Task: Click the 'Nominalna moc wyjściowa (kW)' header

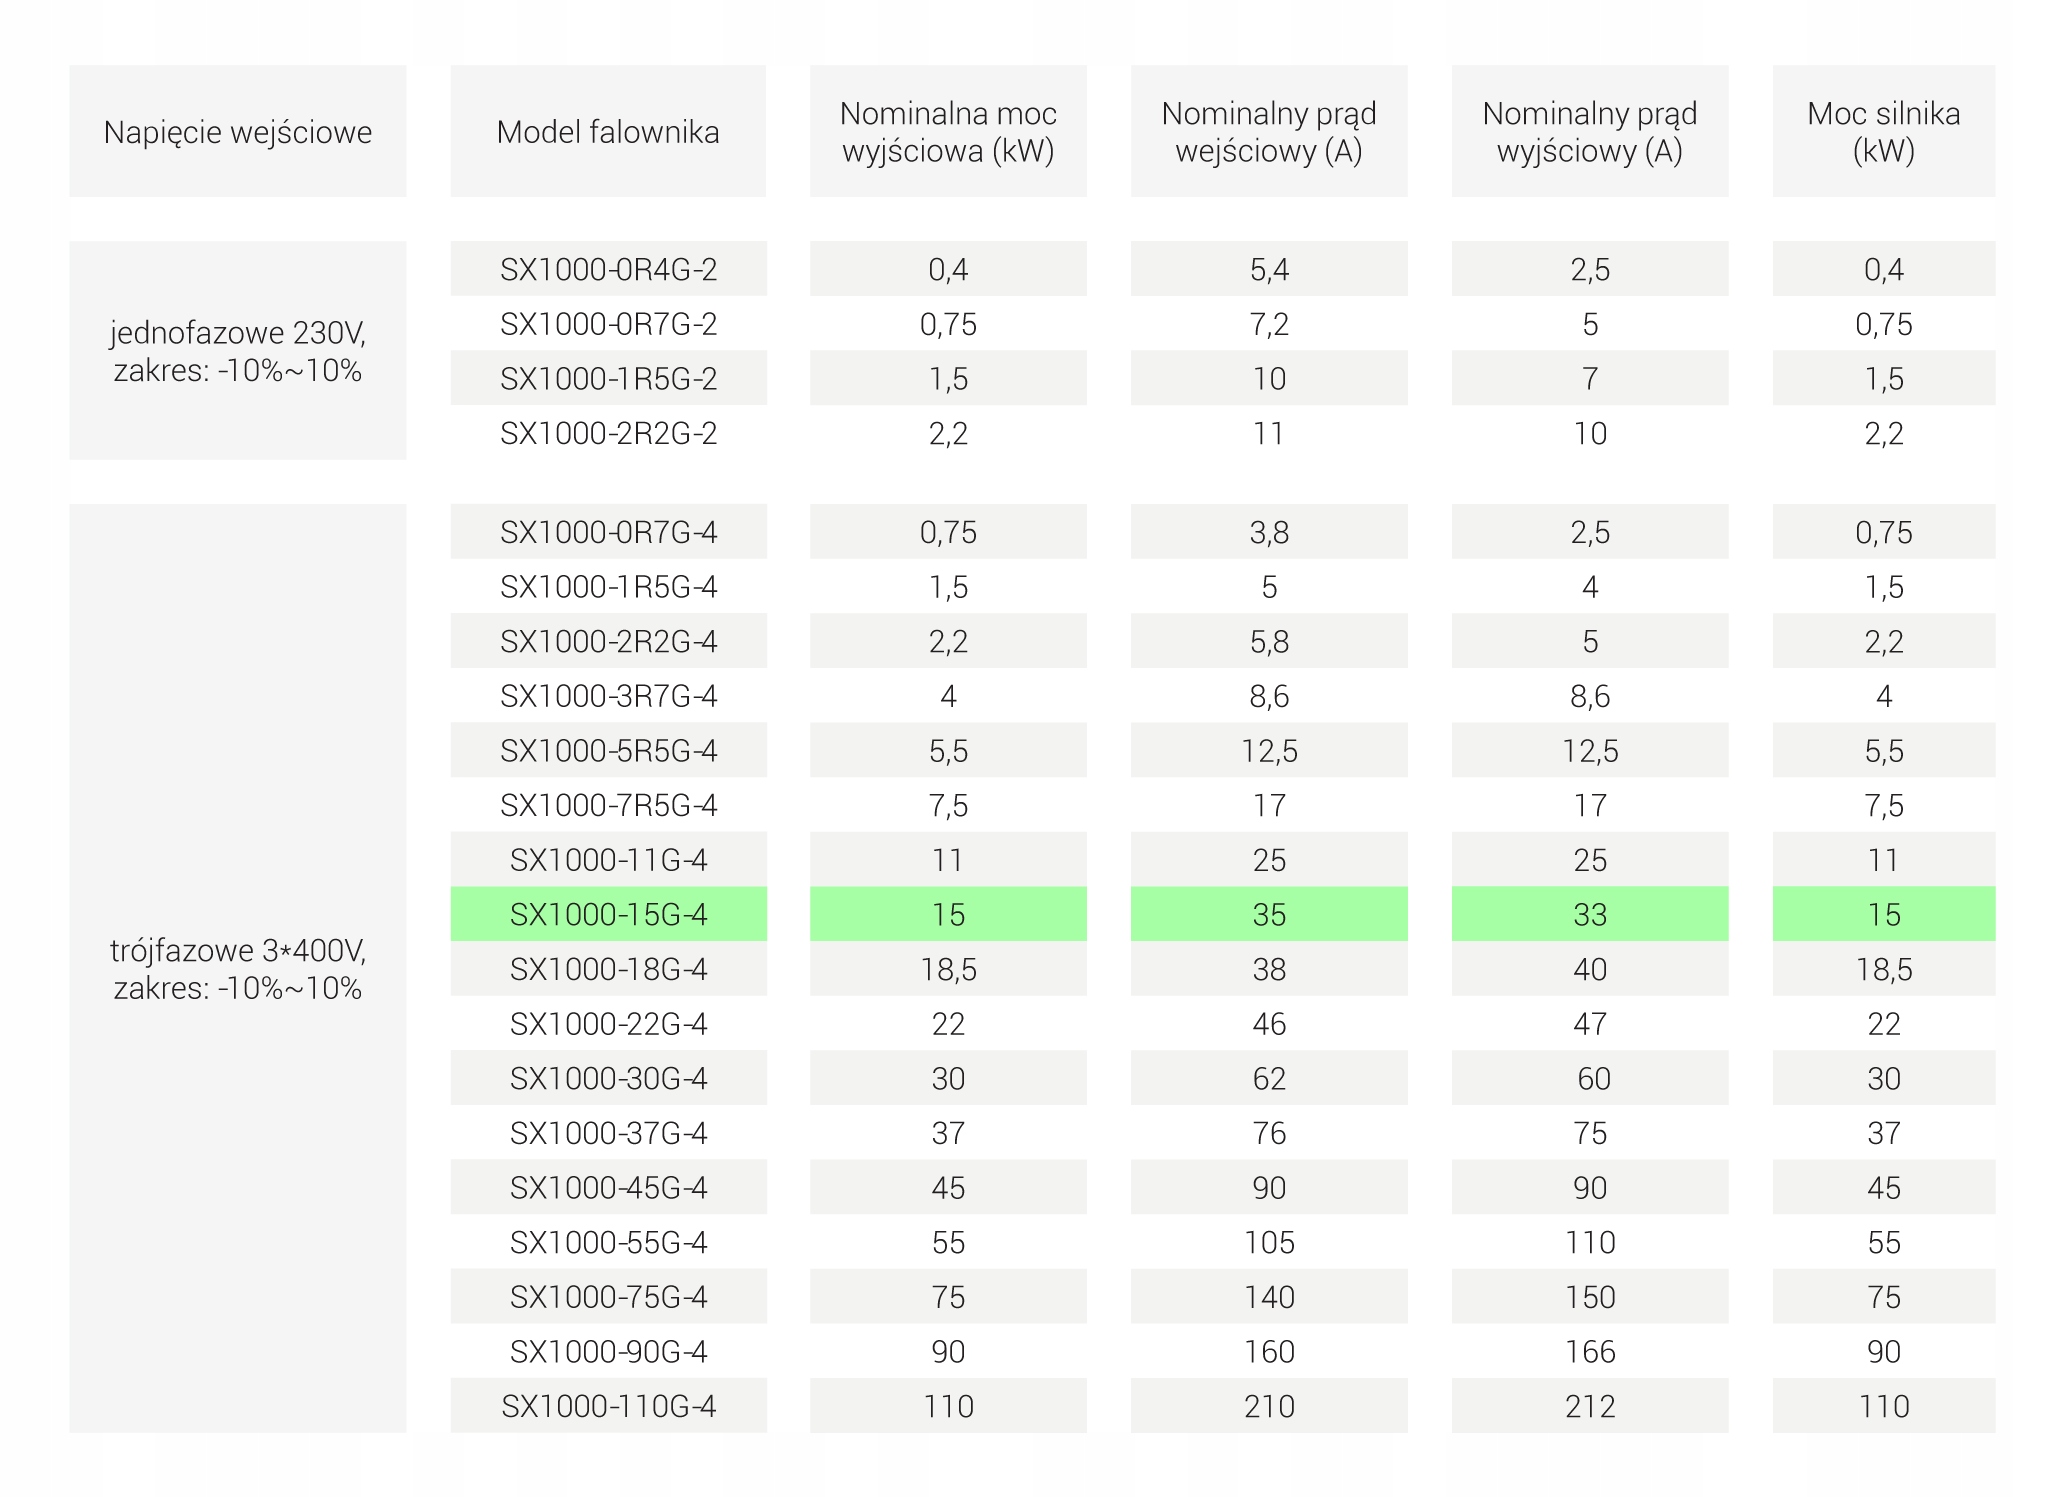Action: [x=947, y=131]
